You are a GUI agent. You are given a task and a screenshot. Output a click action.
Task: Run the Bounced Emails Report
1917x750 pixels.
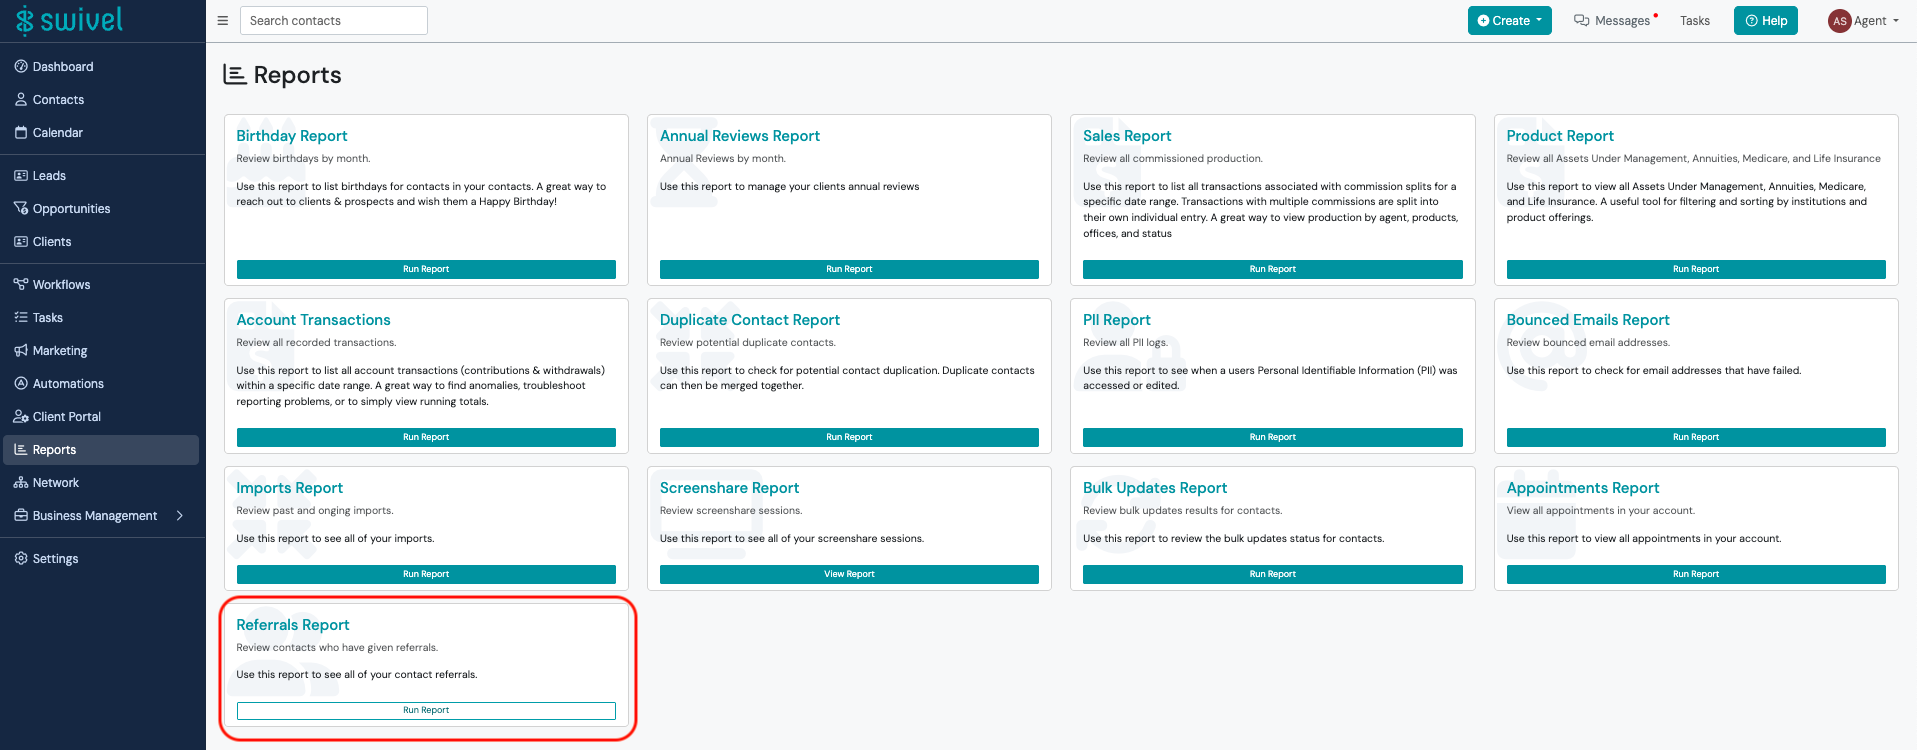(x=1696, y=438)
